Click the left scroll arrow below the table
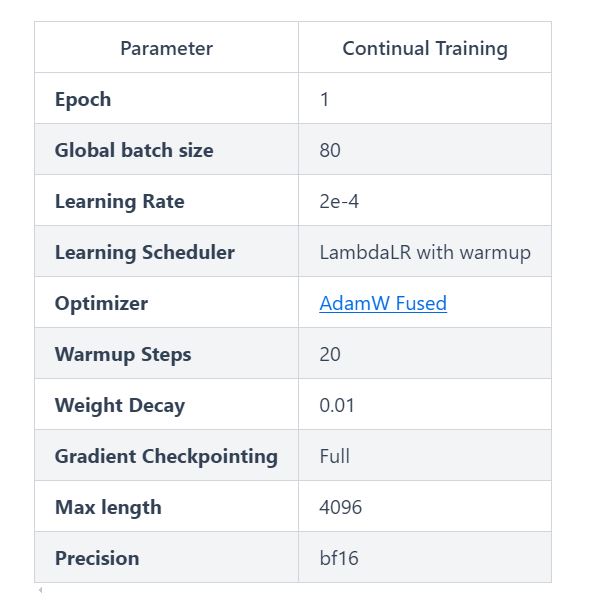Image resolution: width=600 pixels, height=612 pixels. [41, 591]
